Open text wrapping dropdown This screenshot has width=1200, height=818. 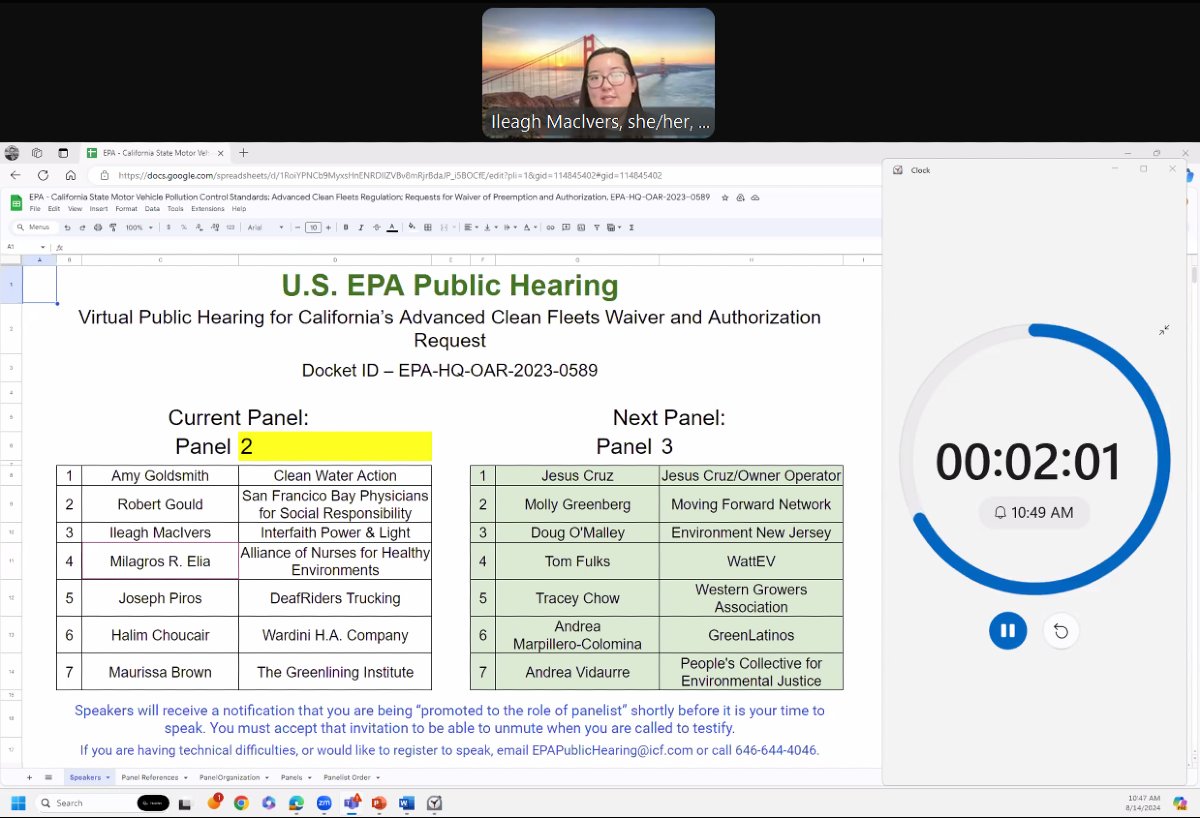coord(510,228)
